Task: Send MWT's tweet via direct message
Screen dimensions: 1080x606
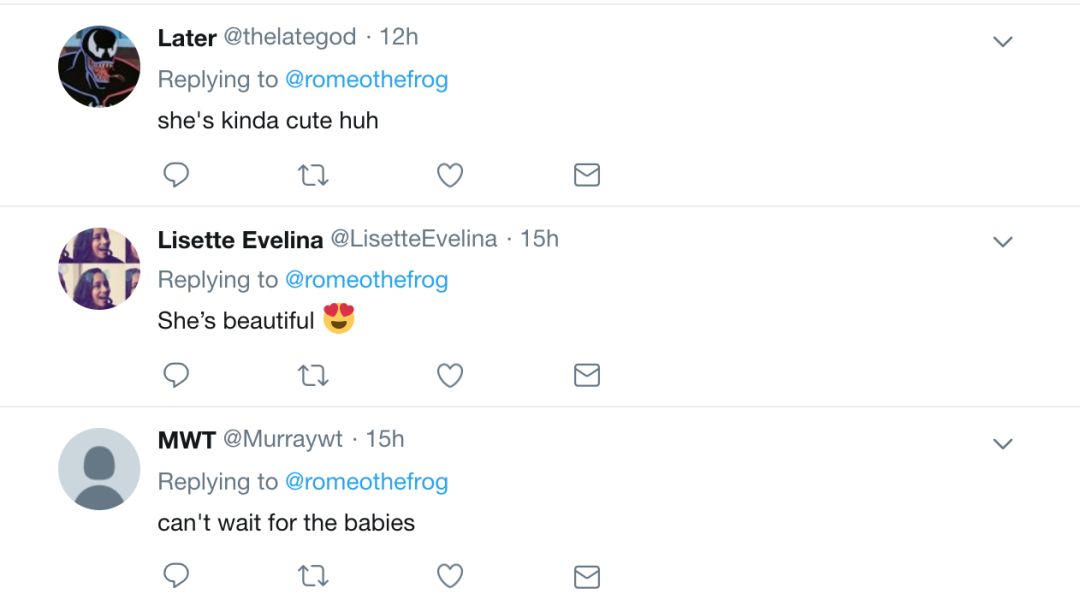Action: click(587, 576)
